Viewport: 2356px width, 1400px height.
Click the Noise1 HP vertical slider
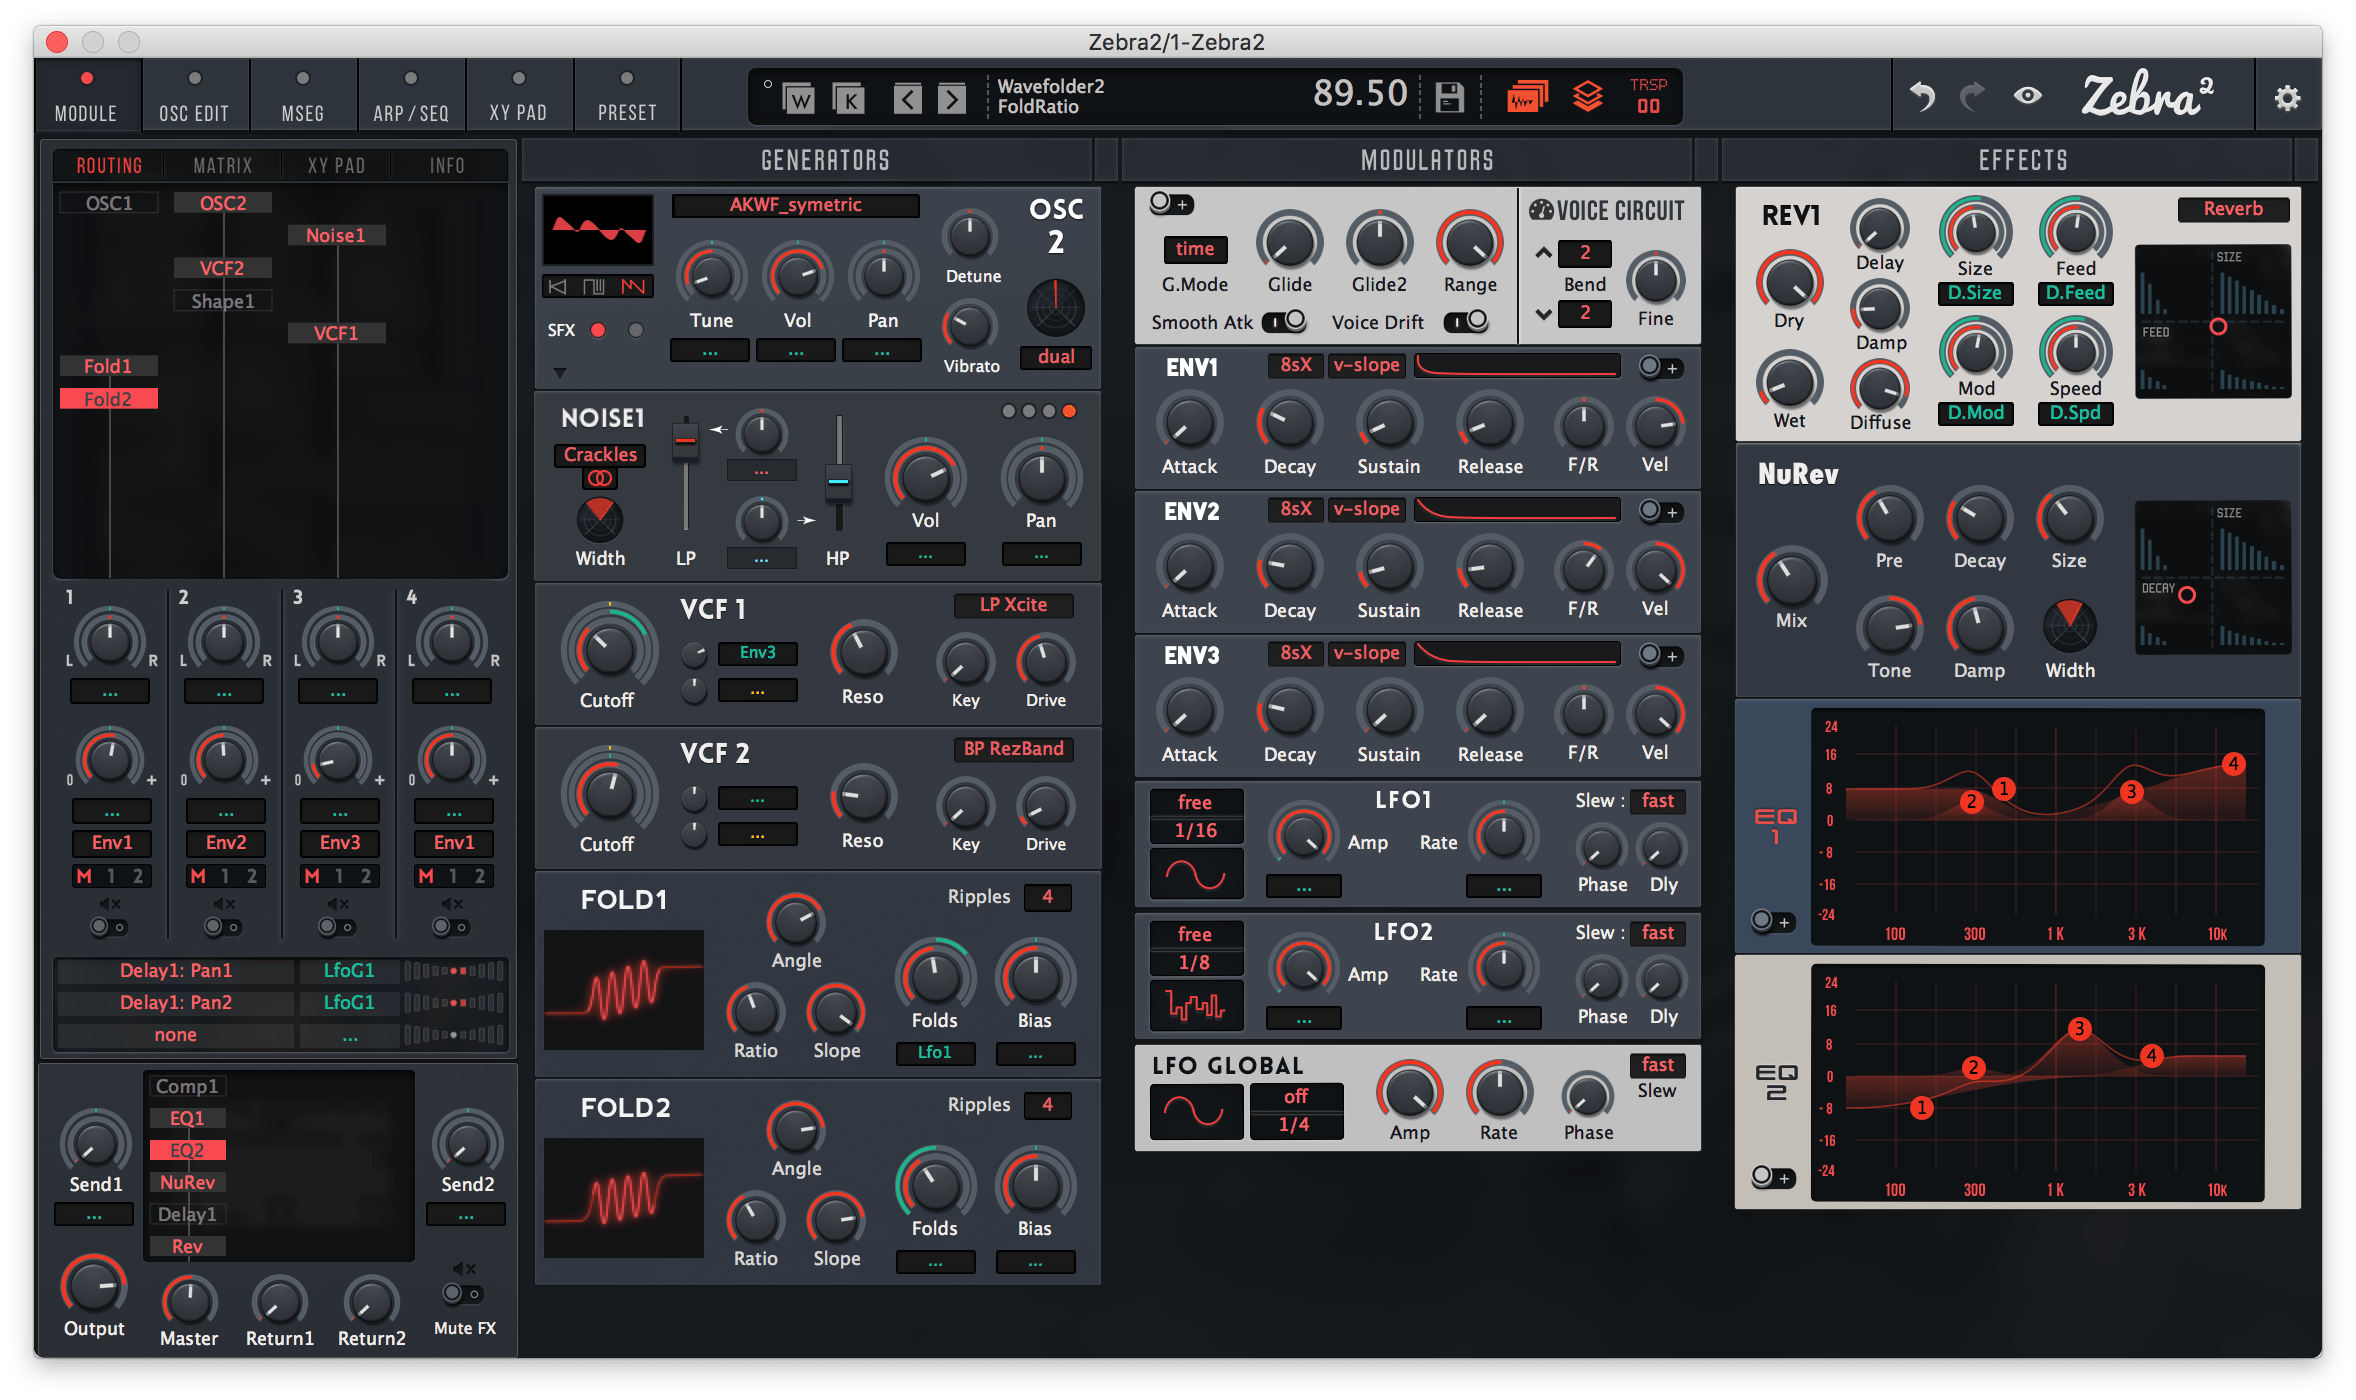838,474
